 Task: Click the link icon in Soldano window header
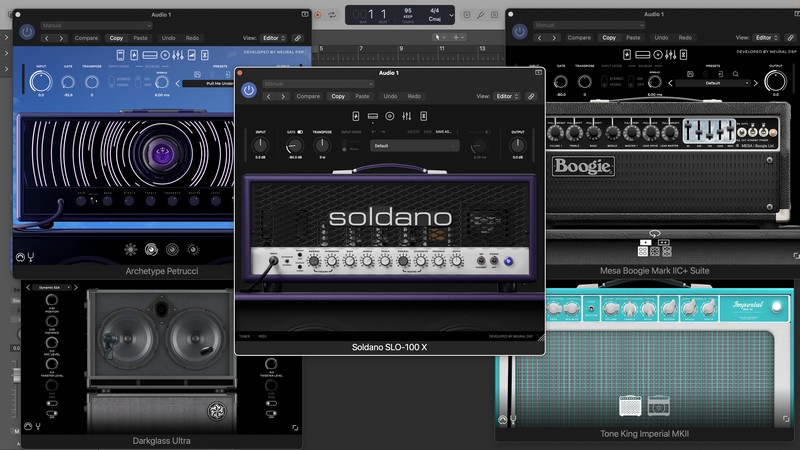click(x=531, y=96)
